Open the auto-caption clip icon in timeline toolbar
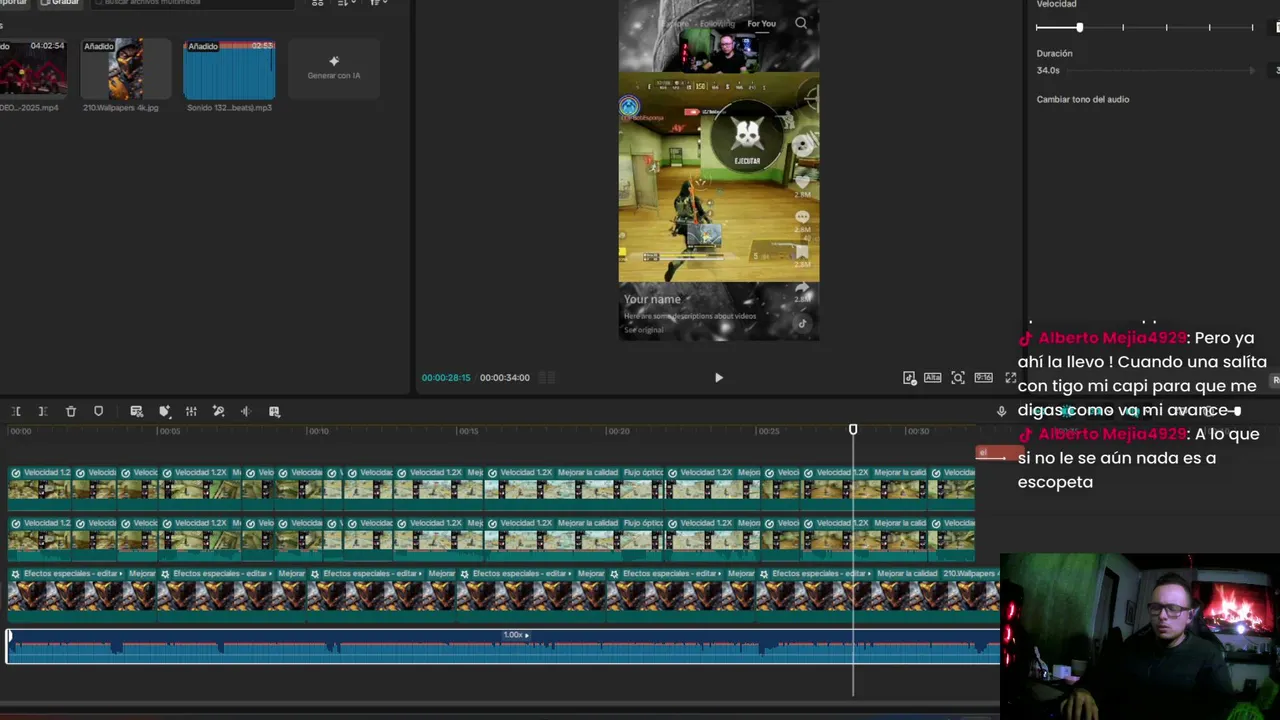The width and height of the screenshot is (1280, 720). coord(137,411)
